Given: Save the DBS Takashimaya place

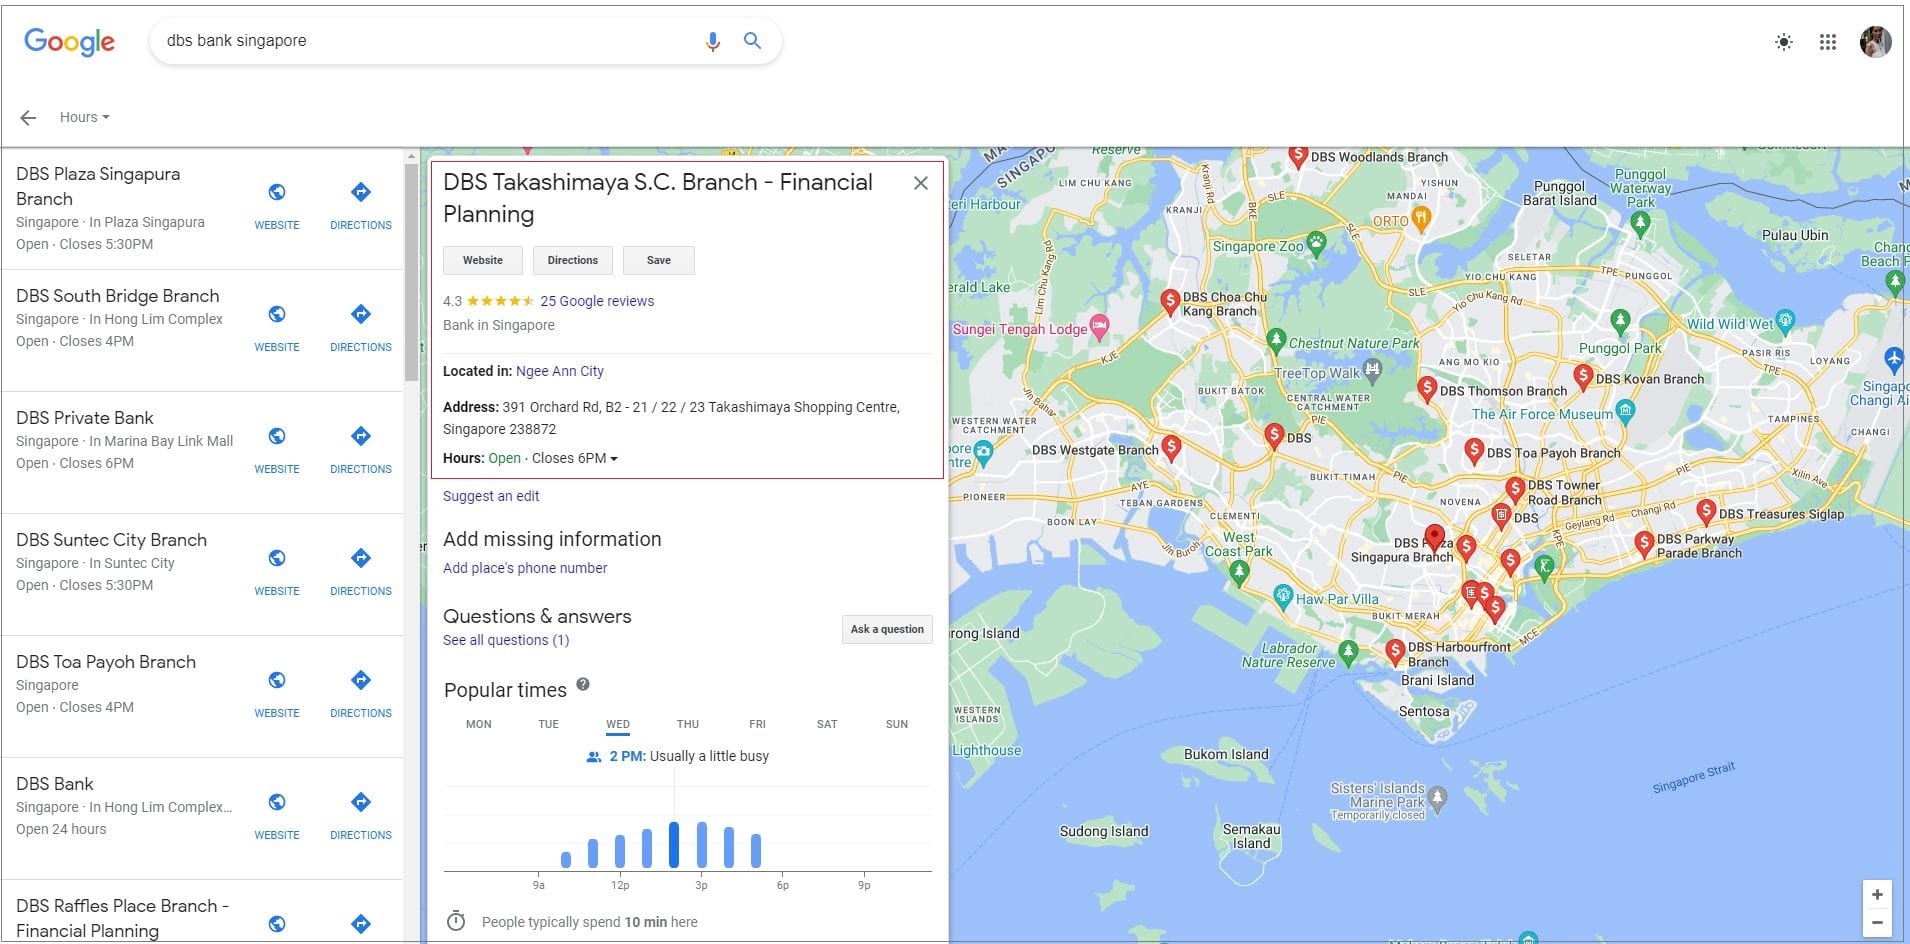Looking at the screenshot, I should [x=659, y=260].
